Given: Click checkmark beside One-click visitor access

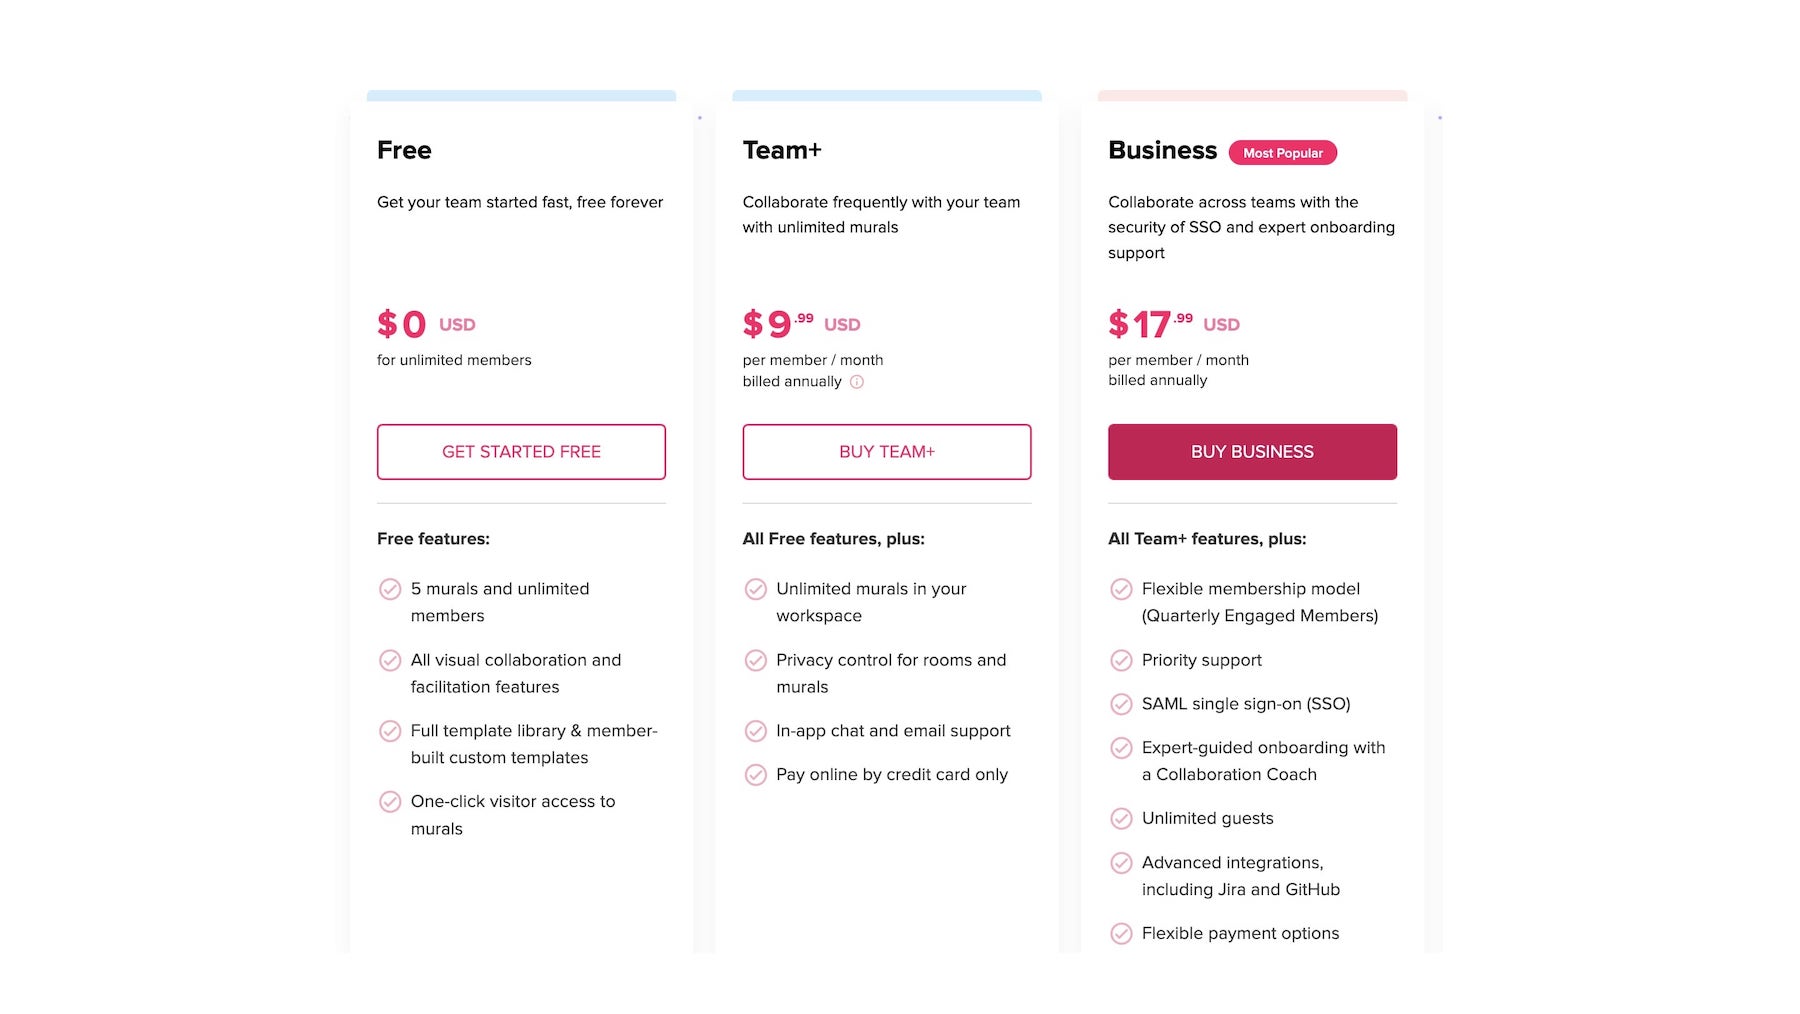Looking at the screenshot, I should coord(390,802).
